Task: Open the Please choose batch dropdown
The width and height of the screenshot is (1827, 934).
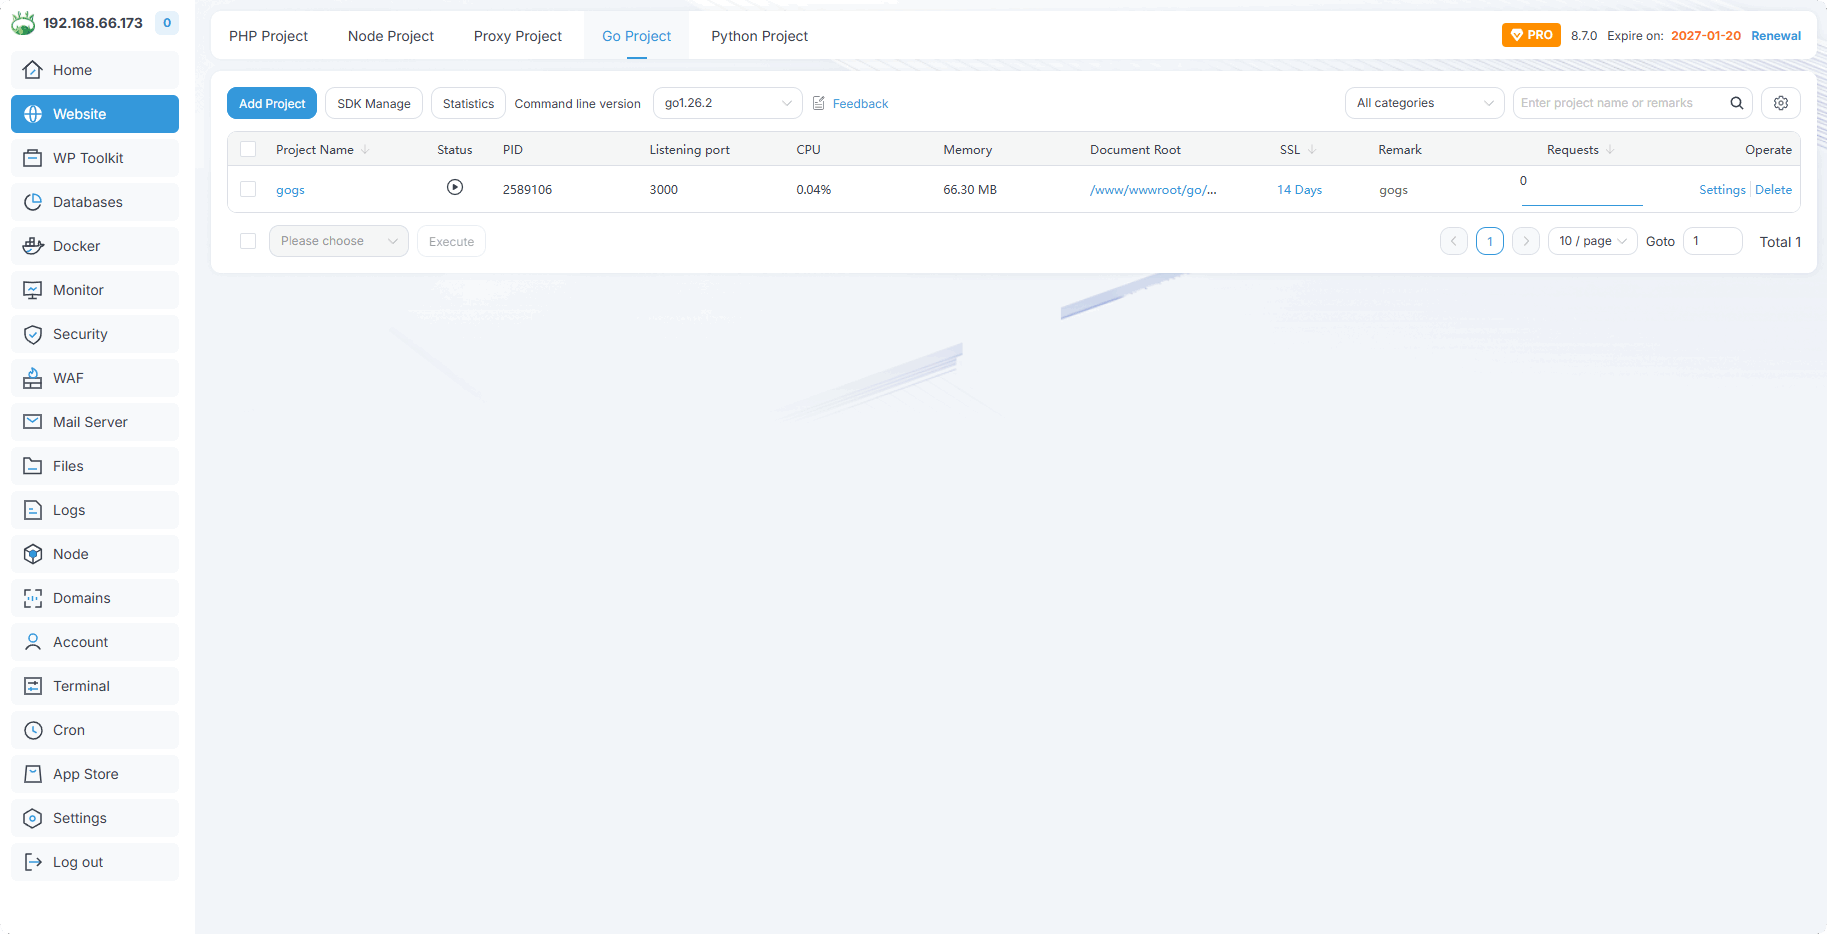Action: (x=339, y=241)
